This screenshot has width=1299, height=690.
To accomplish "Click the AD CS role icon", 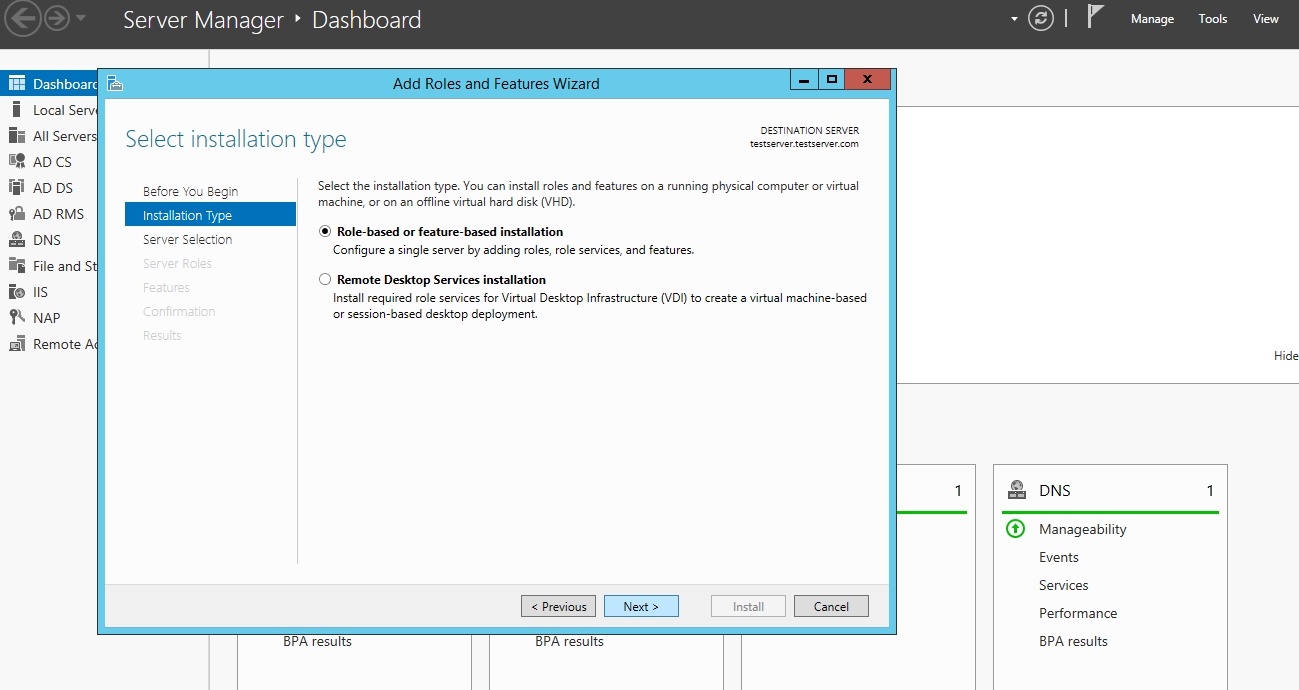I will click(16, 162).
